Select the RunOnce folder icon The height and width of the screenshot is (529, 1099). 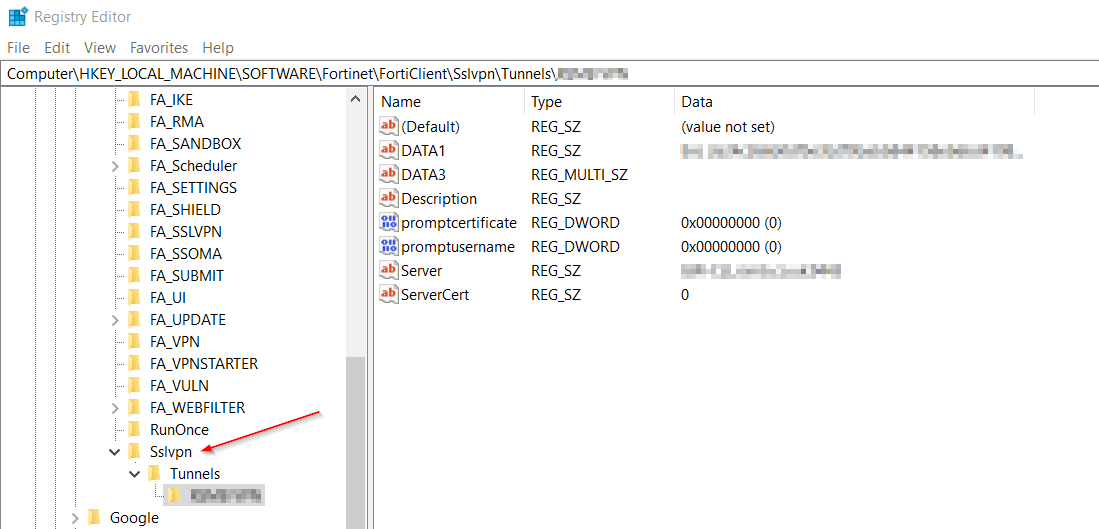(135, 430)
